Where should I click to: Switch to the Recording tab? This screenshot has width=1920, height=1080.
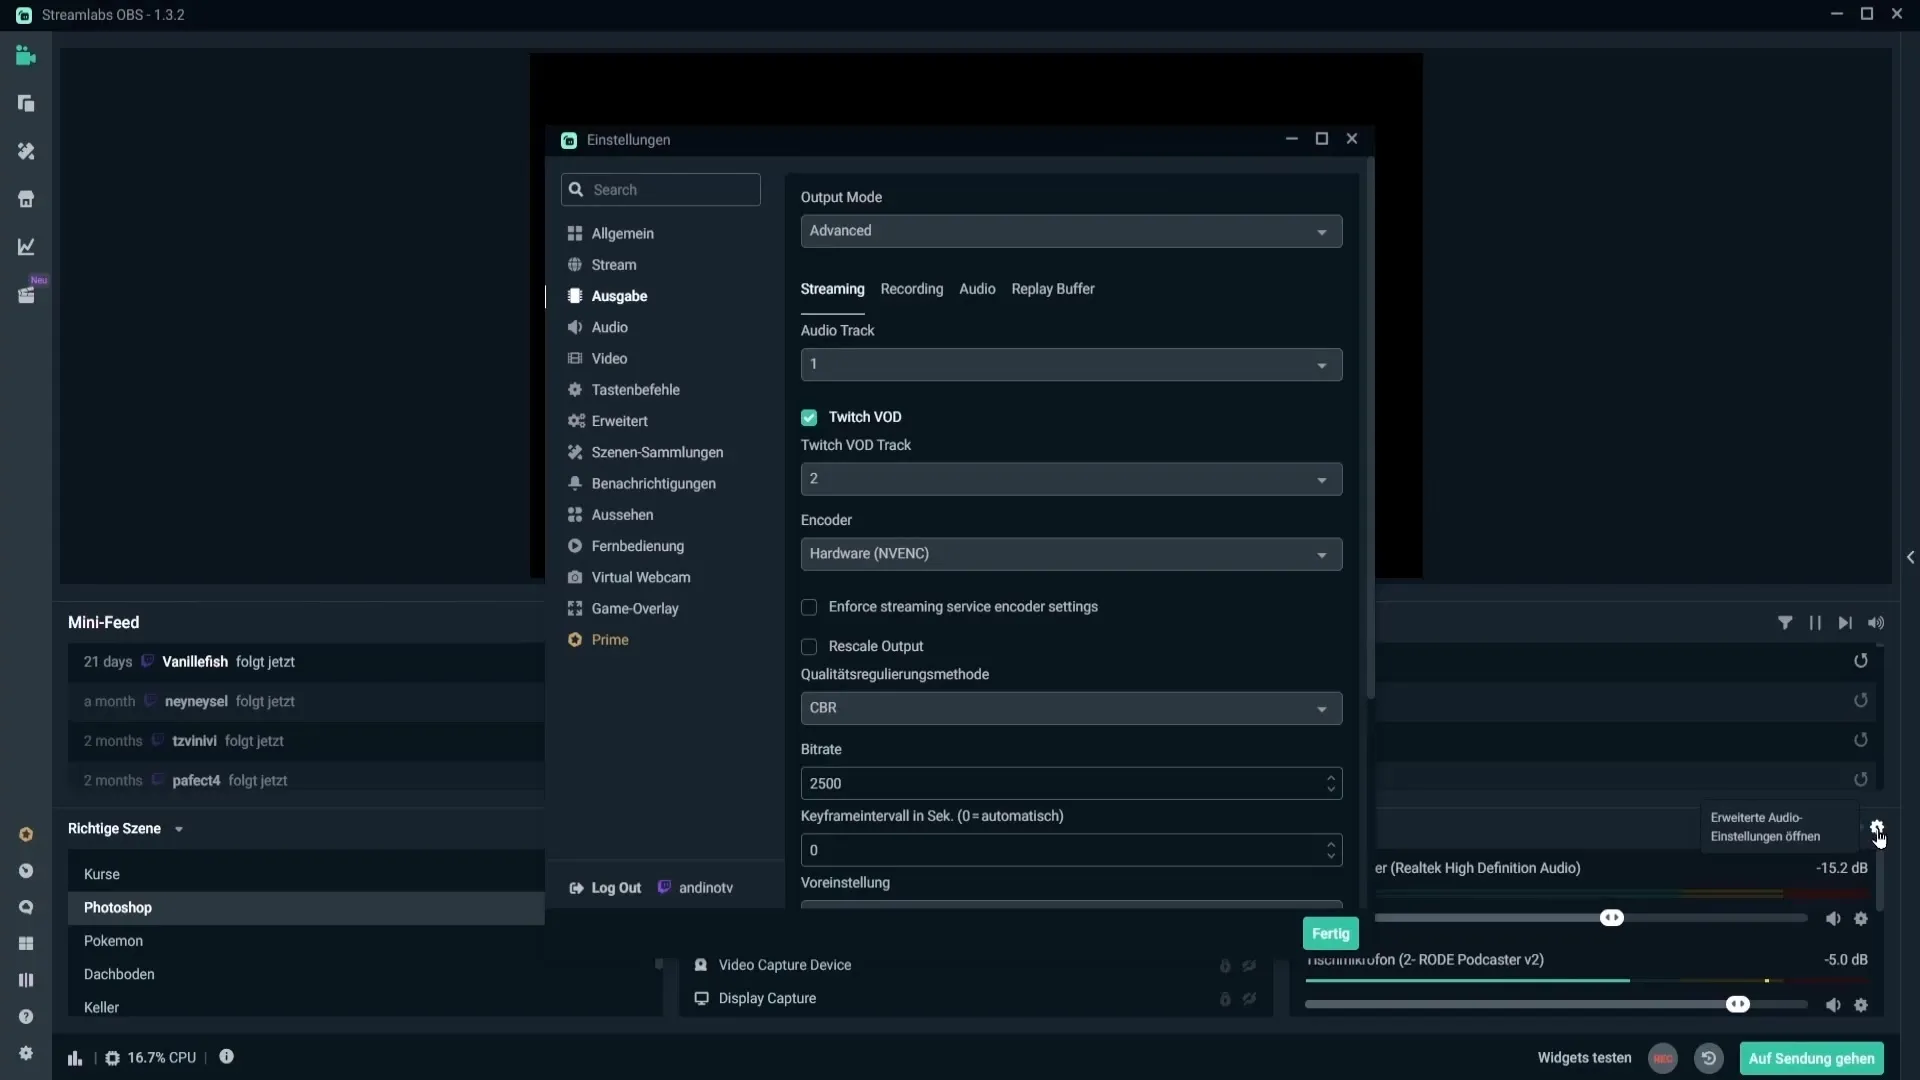pos(911,289)
